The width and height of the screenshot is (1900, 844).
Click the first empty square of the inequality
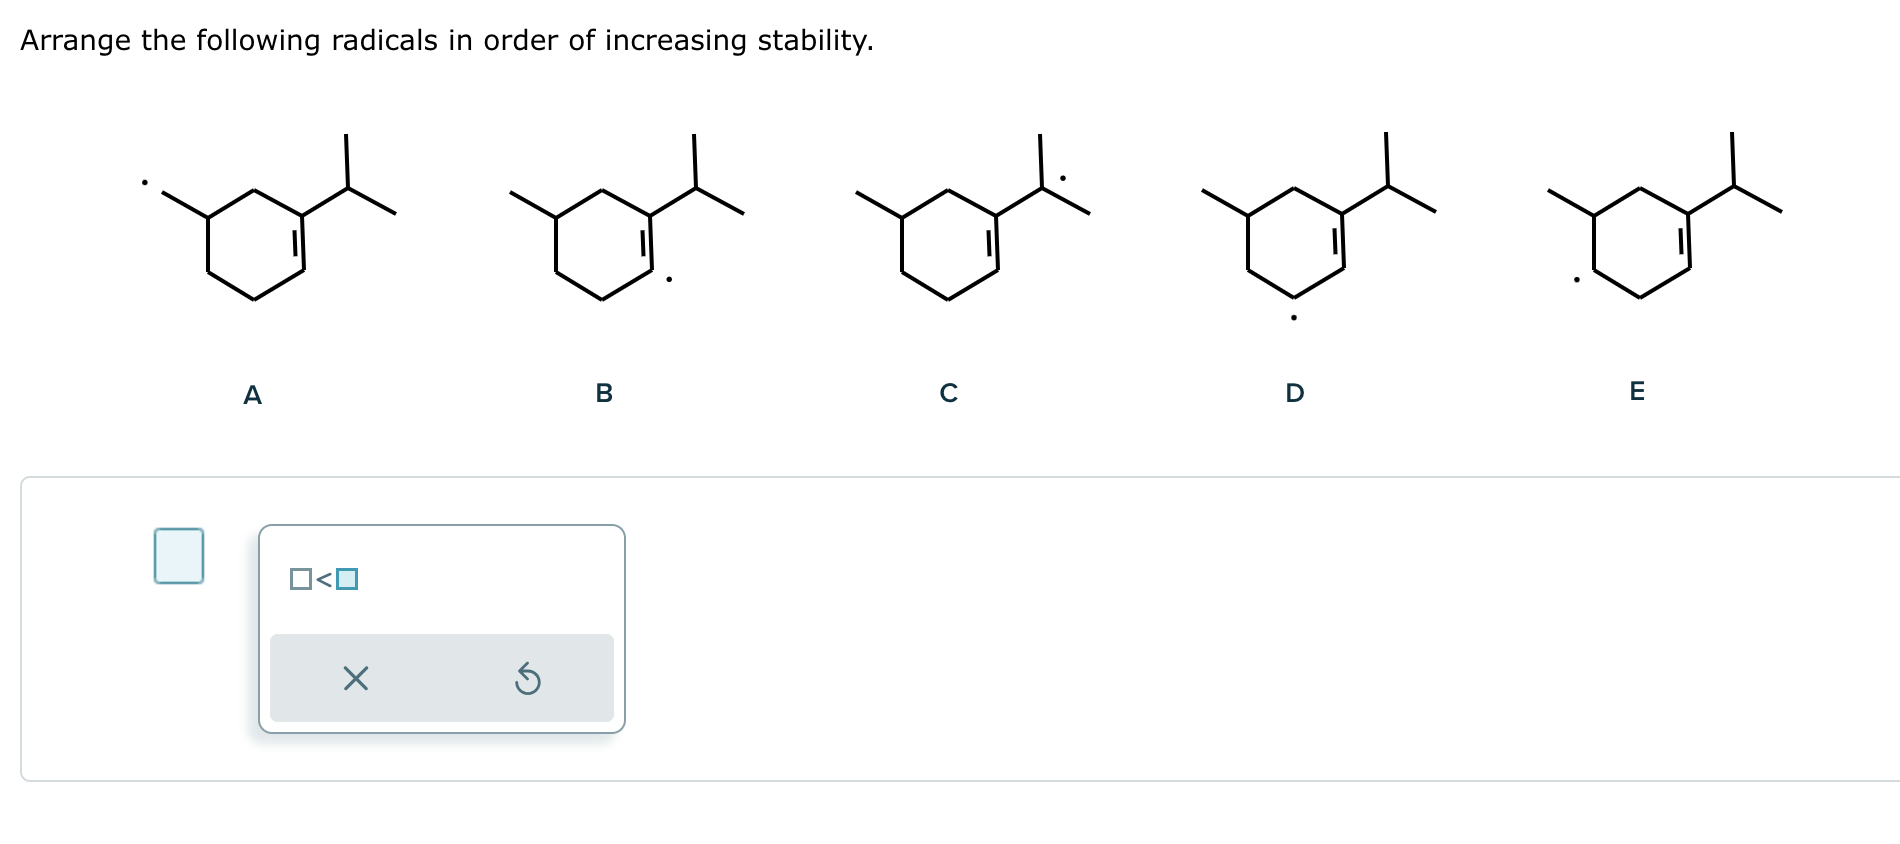[x=299, y=577]
